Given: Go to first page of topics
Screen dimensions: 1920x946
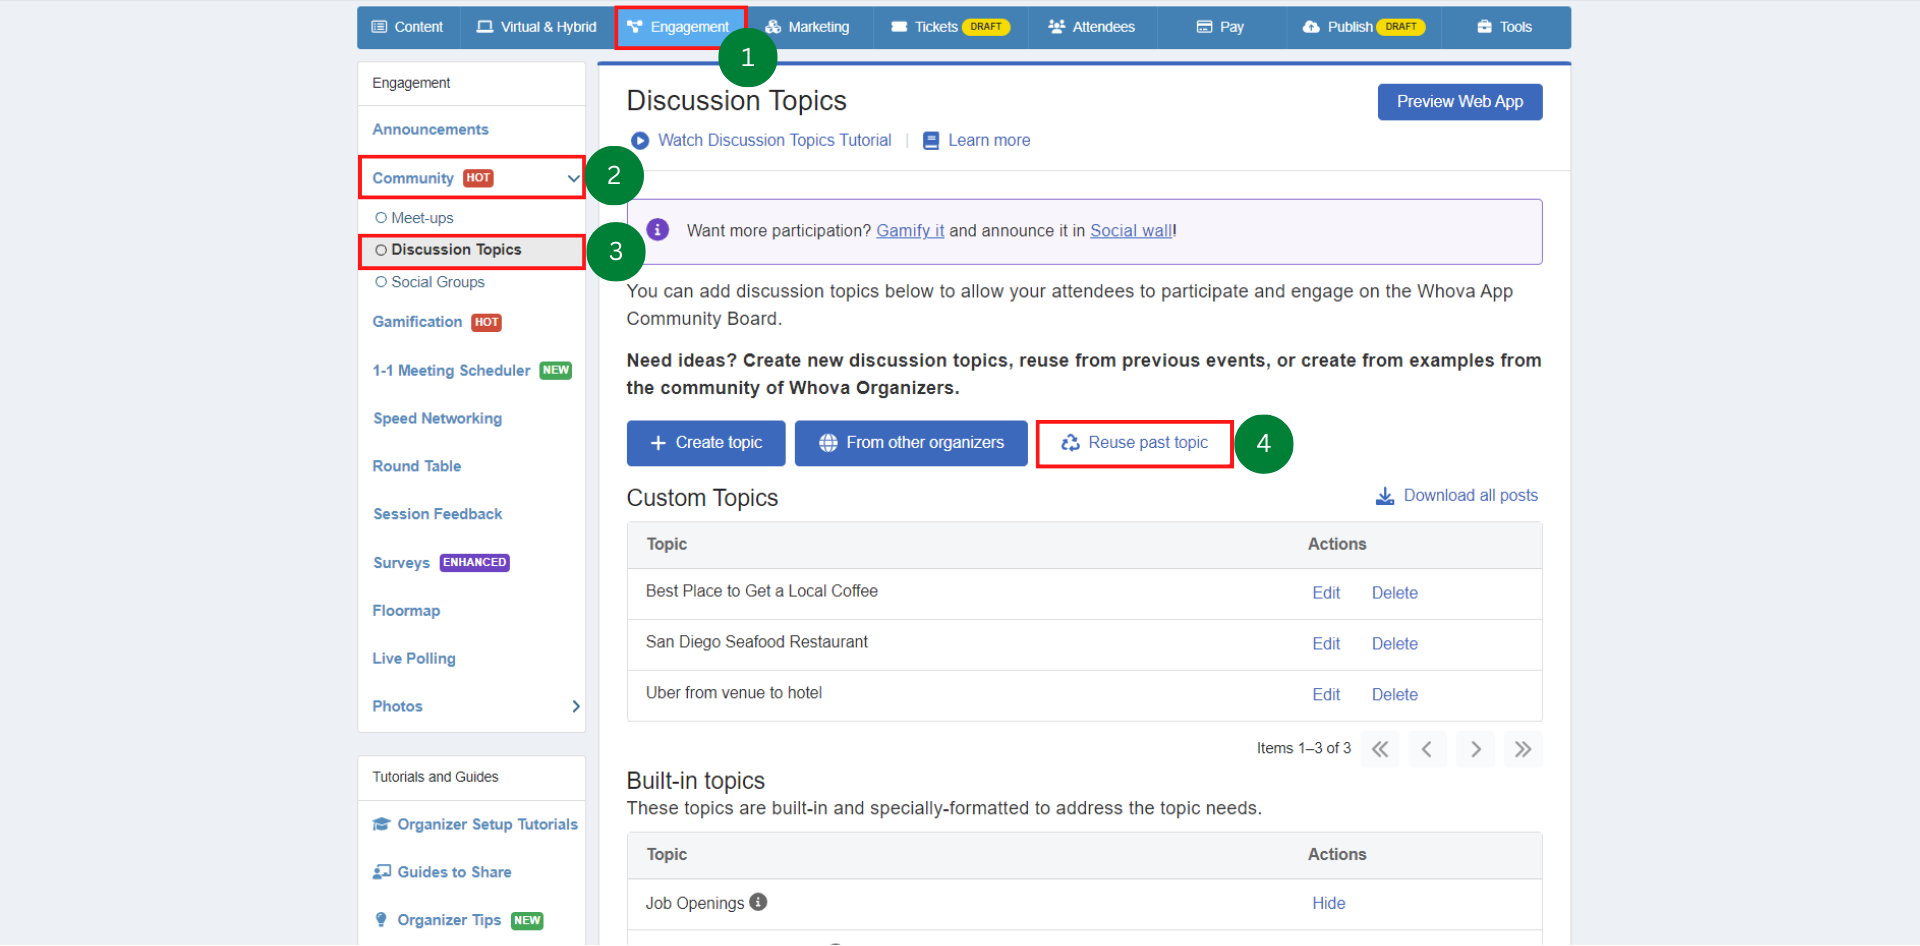Looking at the screenshot, I should point(1380,749).
